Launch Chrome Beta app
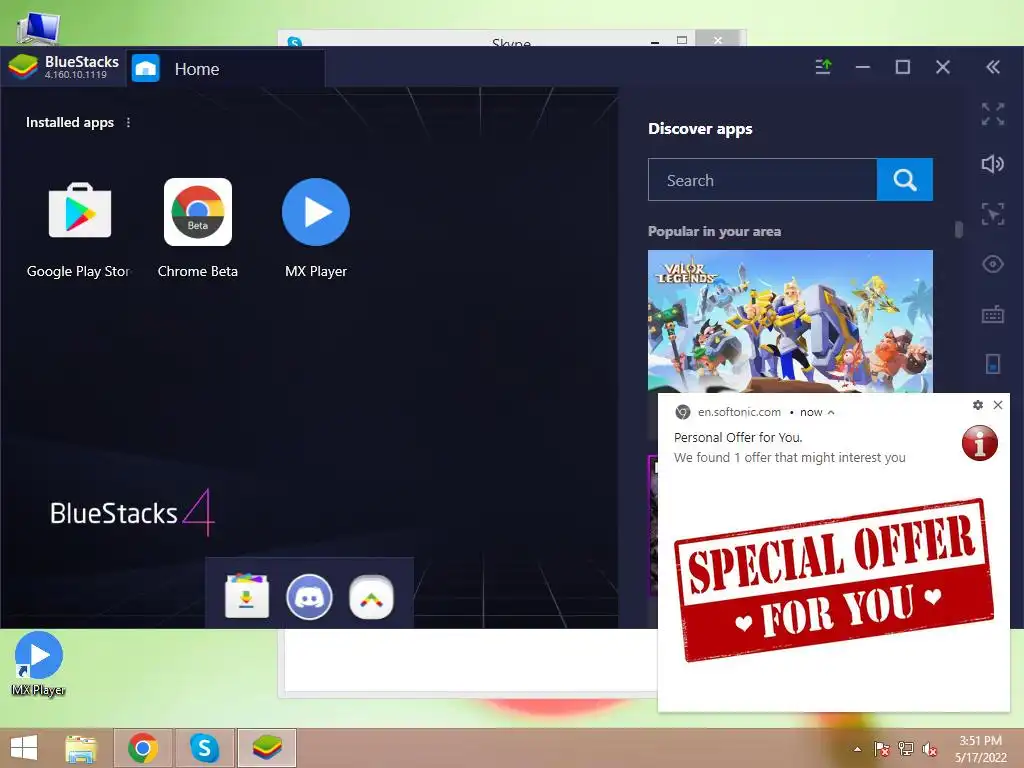The height and width of the screenshot is (768, 1024). tap(198, 212)
